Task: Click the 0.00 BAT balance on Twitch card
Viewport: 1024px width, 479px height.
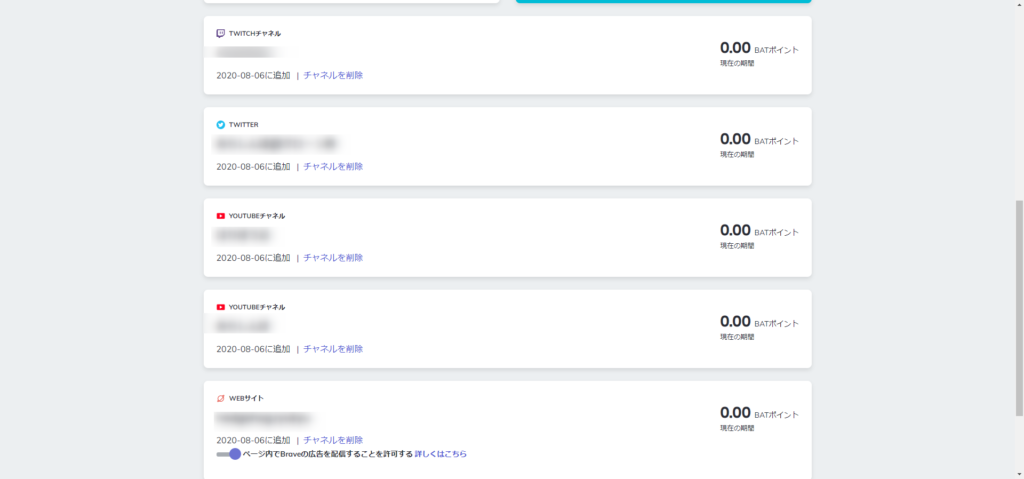Action: 735,48
